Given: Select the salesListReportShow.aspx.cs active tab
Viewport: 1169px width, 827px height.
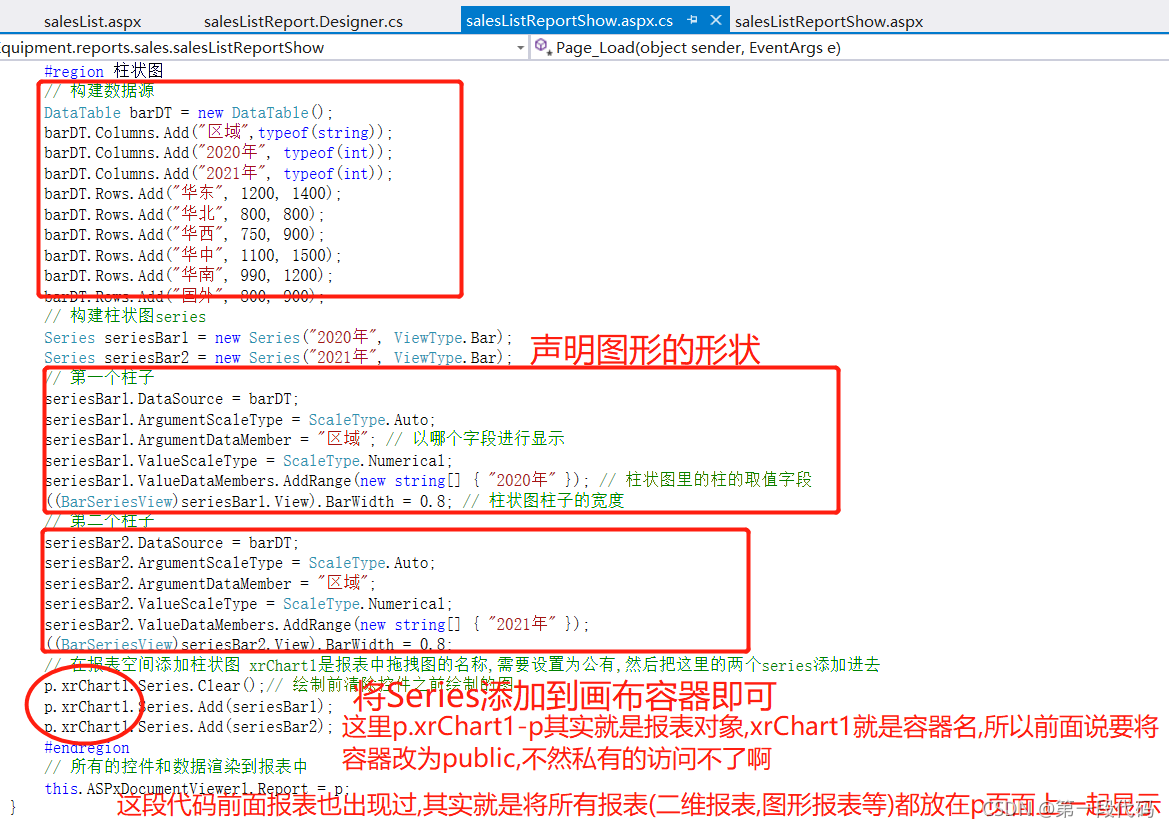Looking at the screenshot, I should [x=569, y=21].
